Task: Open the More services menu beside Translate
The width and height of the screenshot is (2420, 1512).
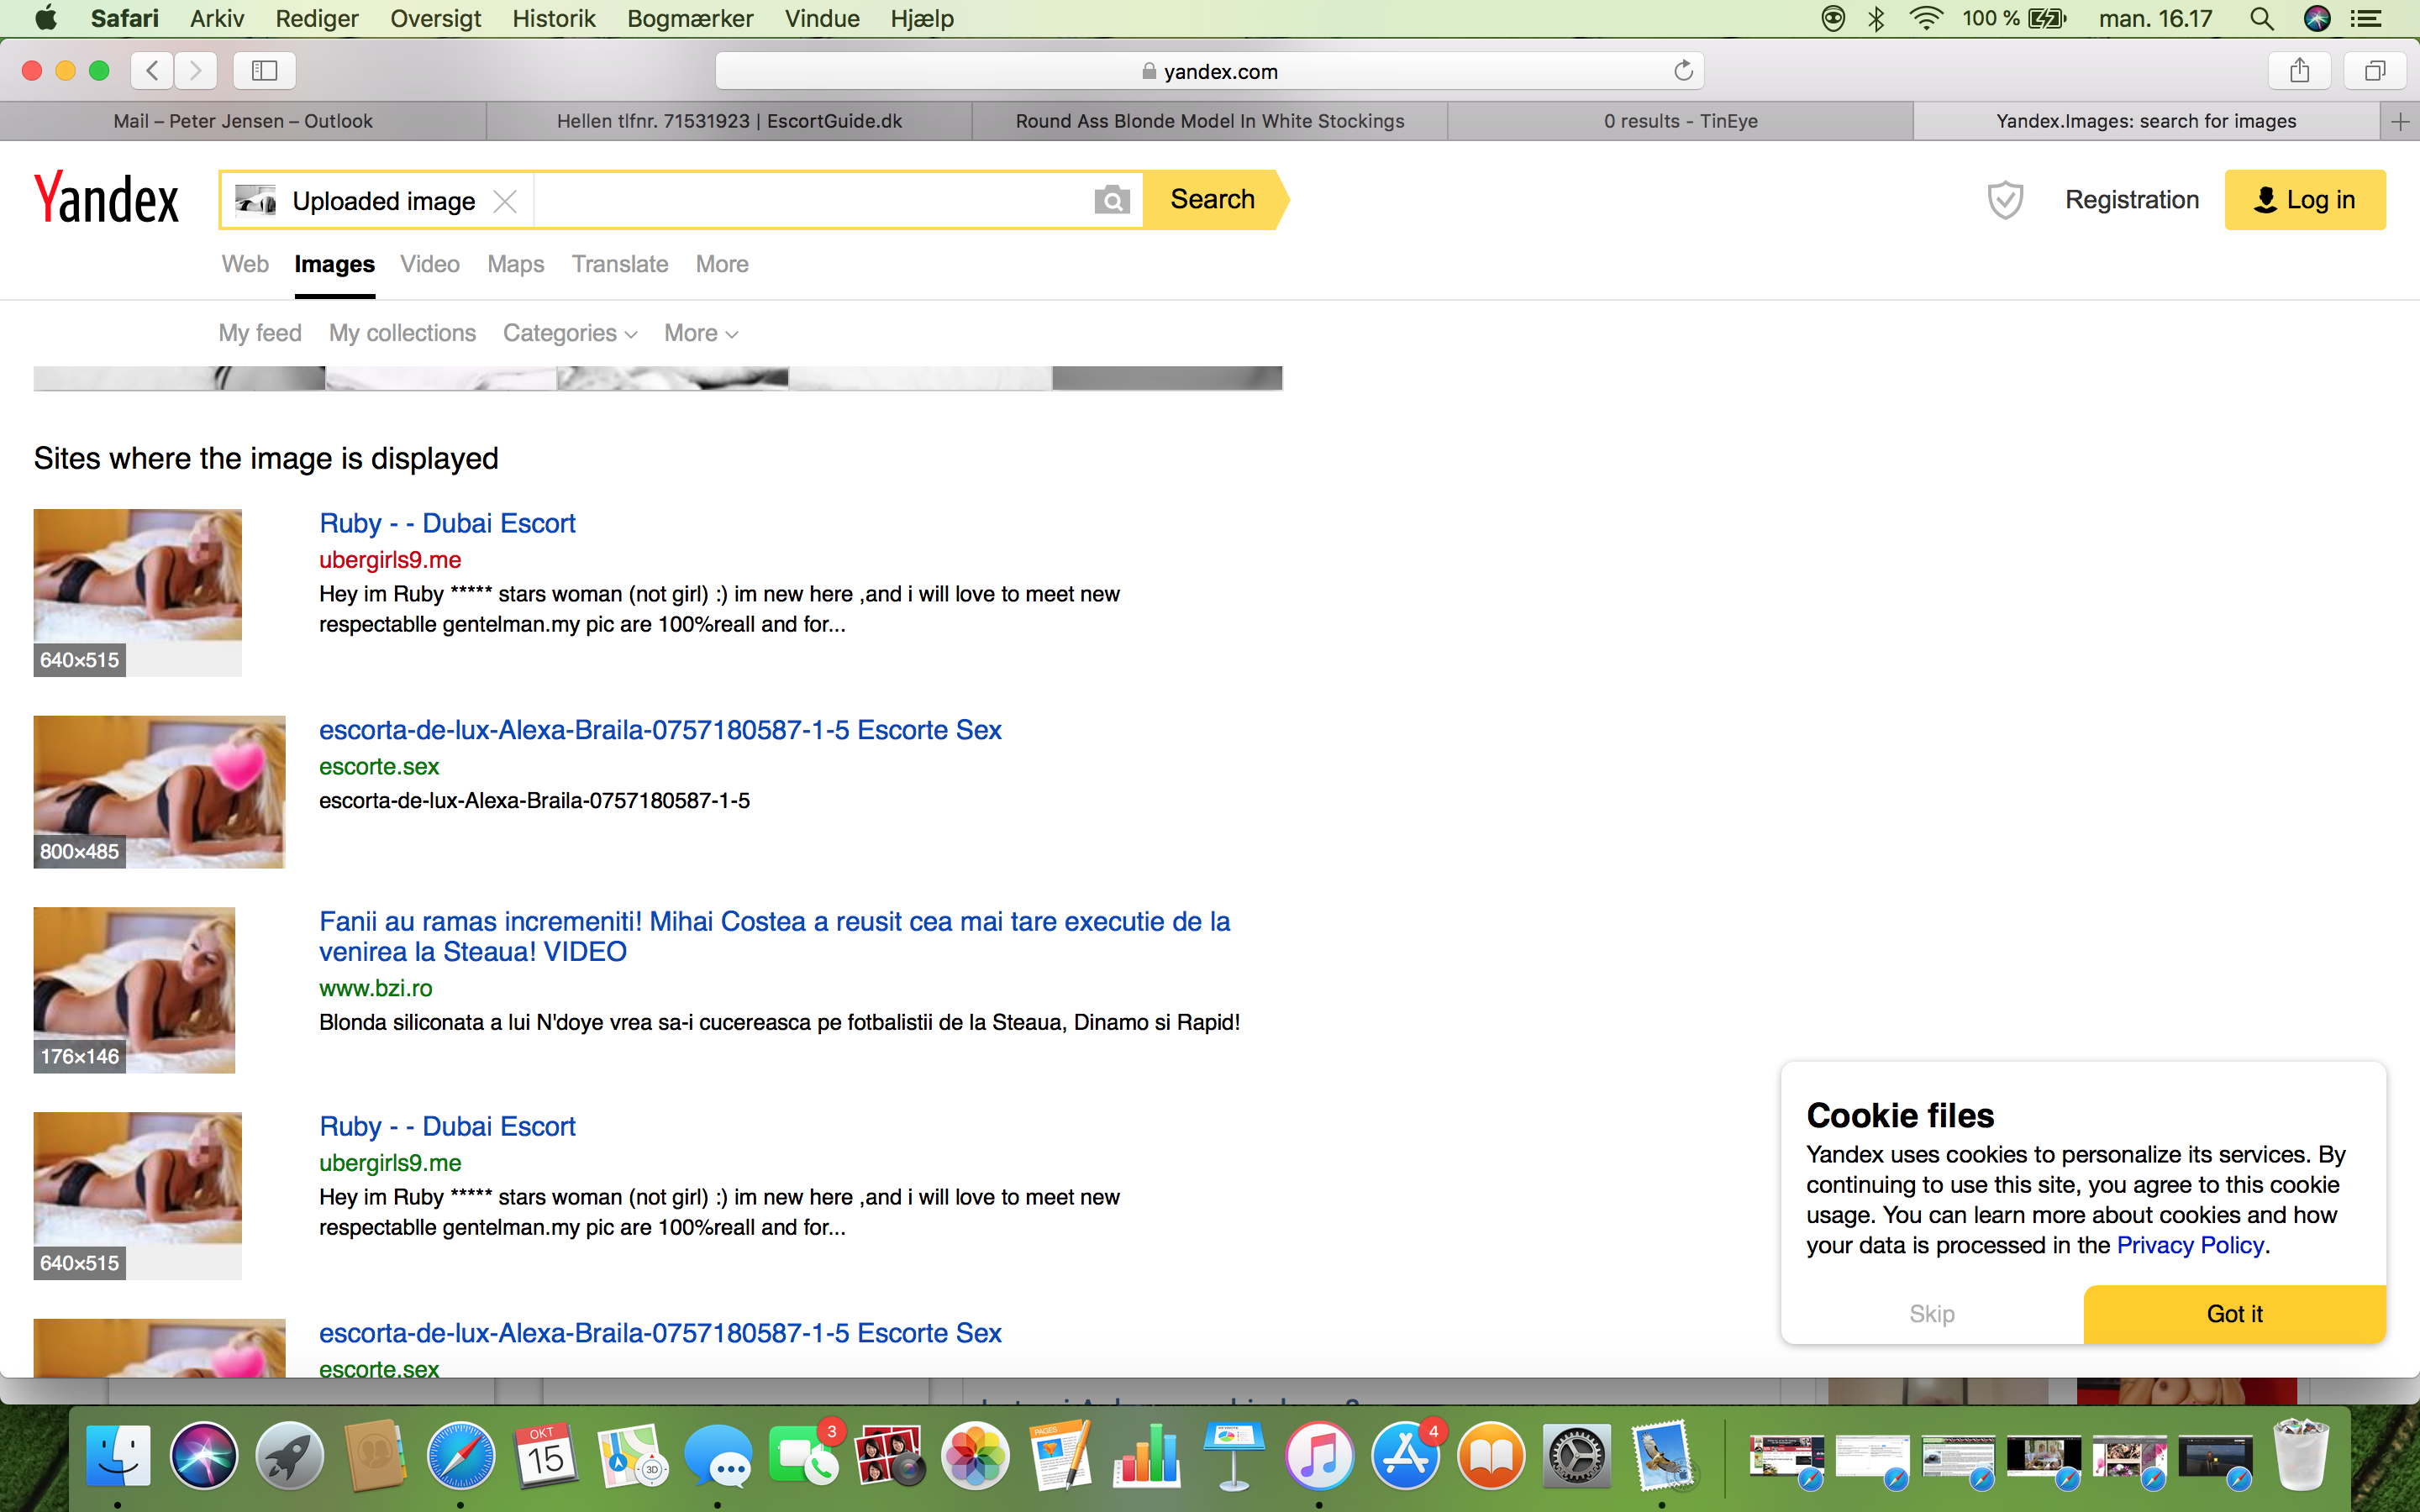Action: [722, 264]
